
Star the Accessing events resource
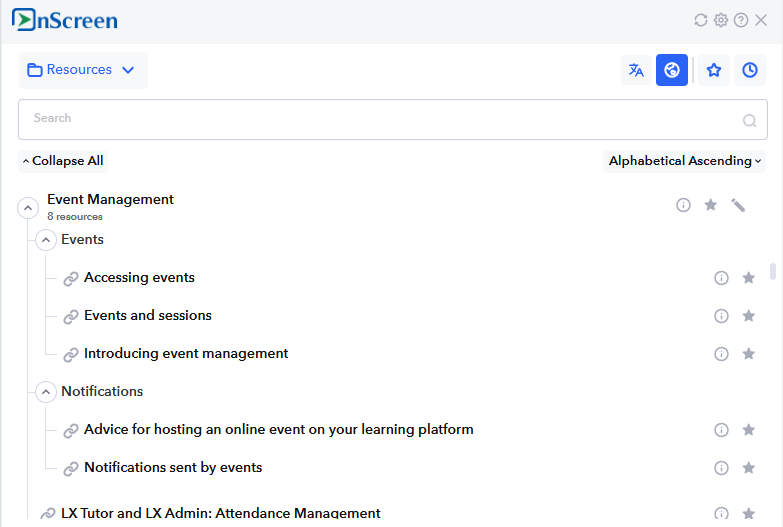(x=749, y=278)
